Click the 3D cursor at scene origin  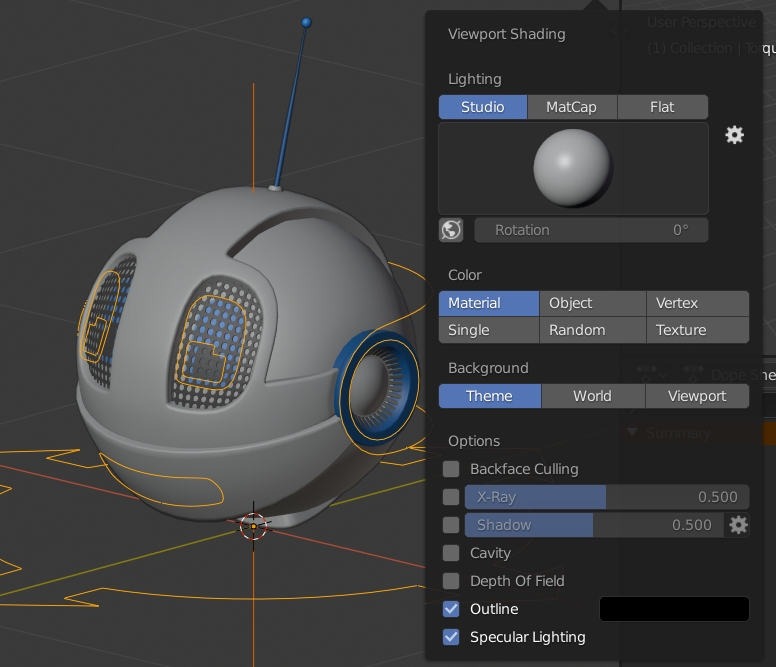click(x=253, y=526)
